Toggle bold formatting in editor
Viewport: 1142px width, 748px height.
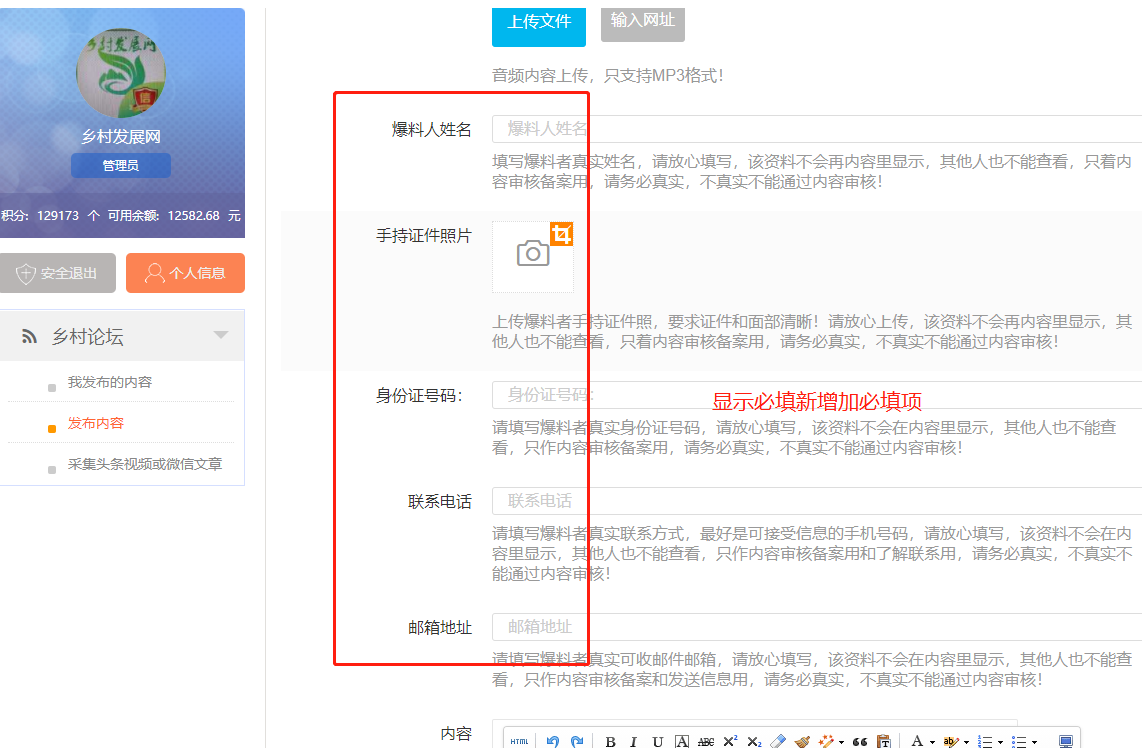point(610,741)
